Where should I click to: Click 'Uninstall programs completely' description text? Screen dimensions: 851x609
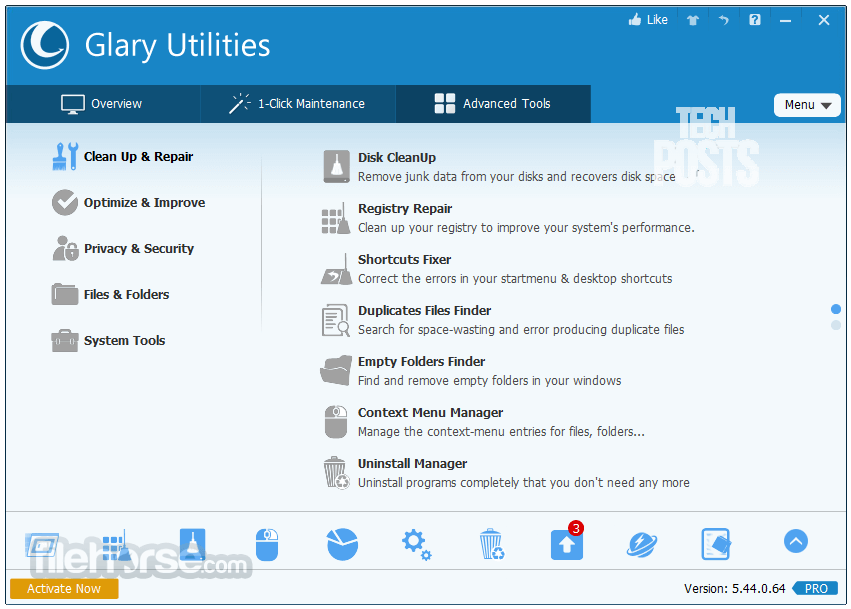click(x=524, y=483)
